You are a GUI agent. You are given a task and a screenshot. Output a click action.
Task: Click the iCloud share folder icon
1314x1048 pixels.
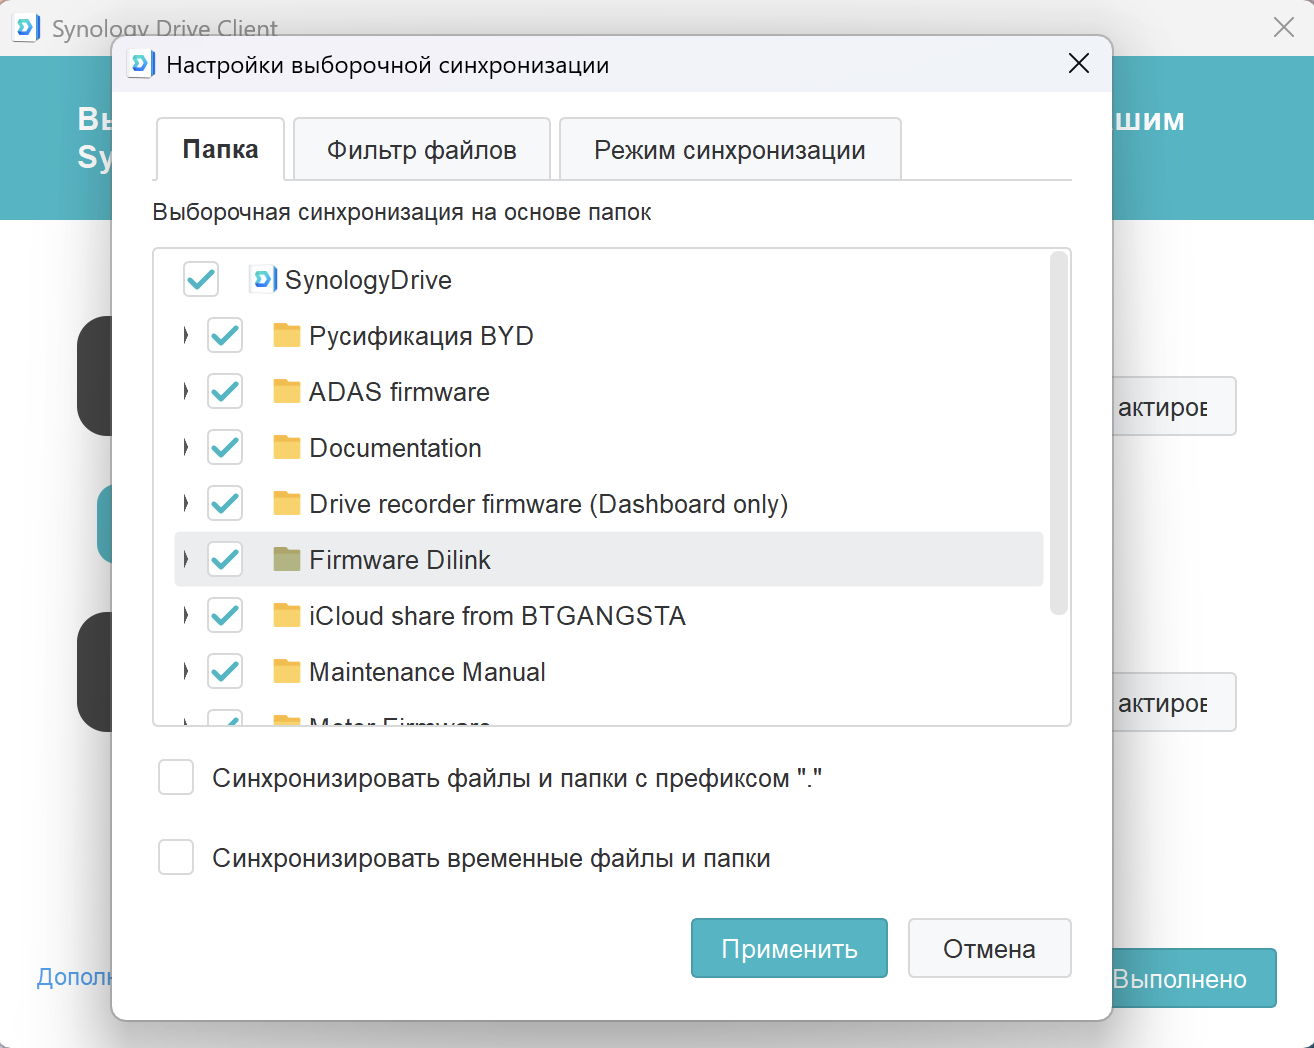287,615
